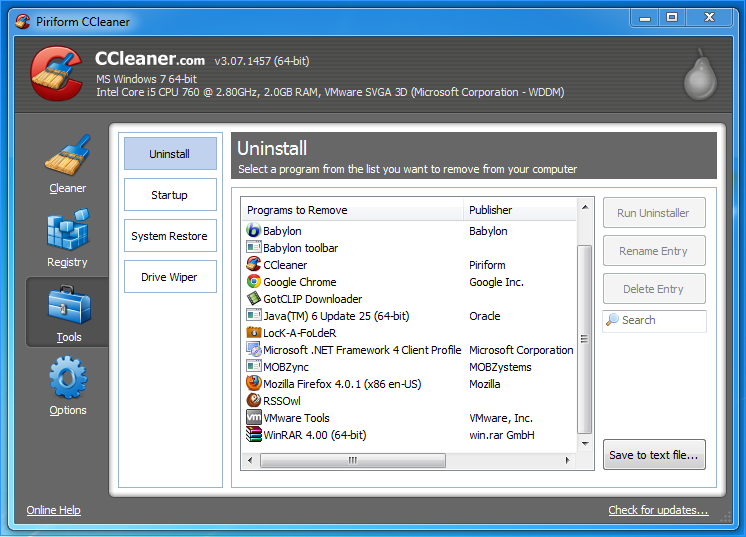This screenshot has width=746, height=537.
Task: Open the Cleaner section icon
Action: [68, 156]
